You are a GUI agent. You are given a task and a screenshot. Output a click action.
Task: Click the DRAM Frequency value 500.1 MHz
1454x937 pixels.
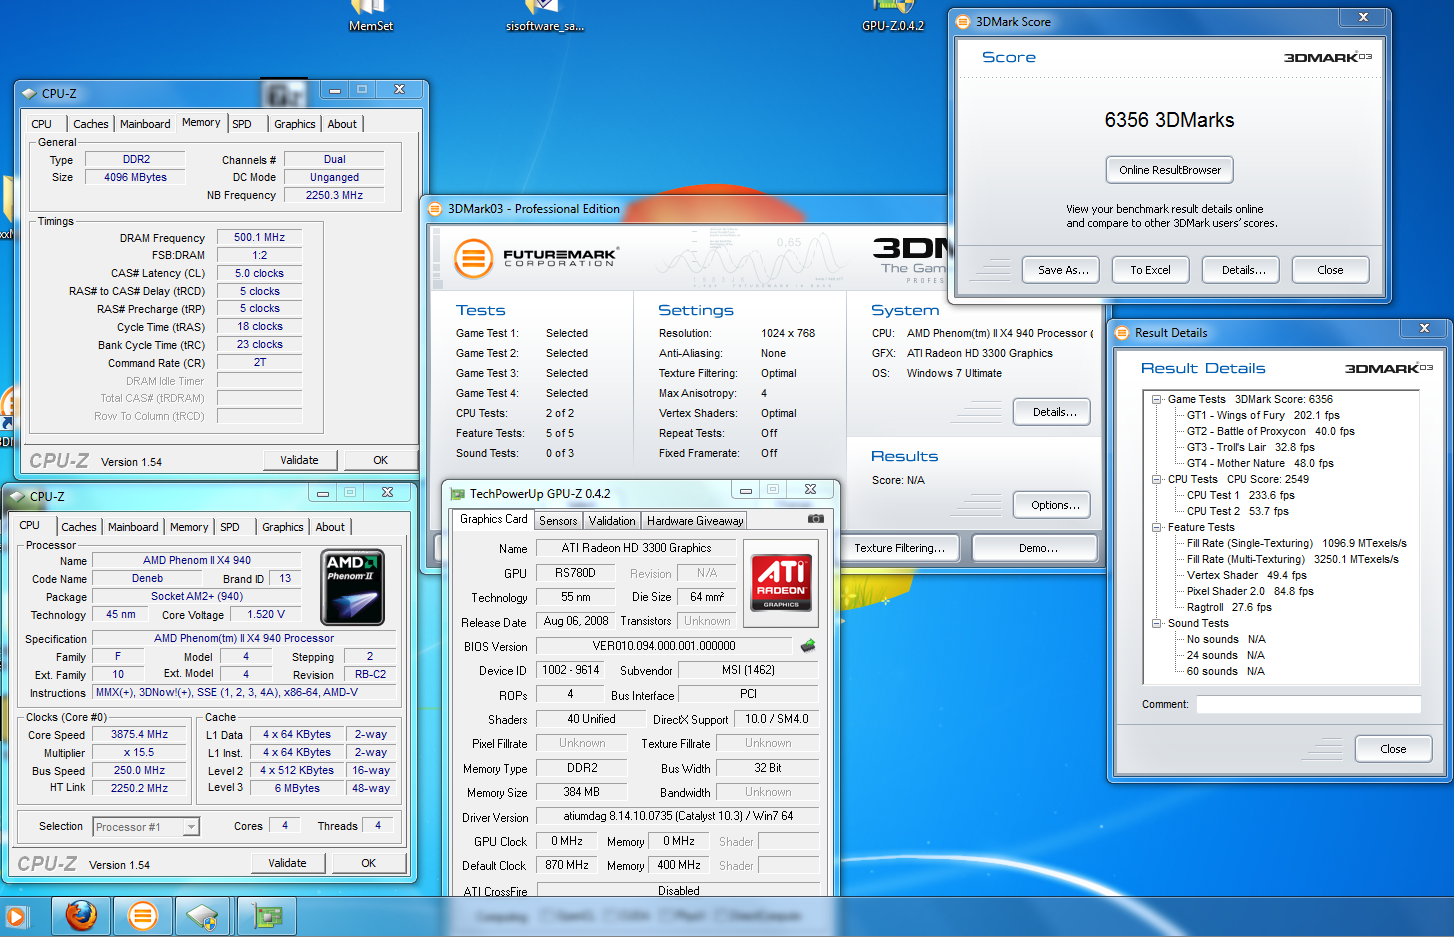click(259, 238)
